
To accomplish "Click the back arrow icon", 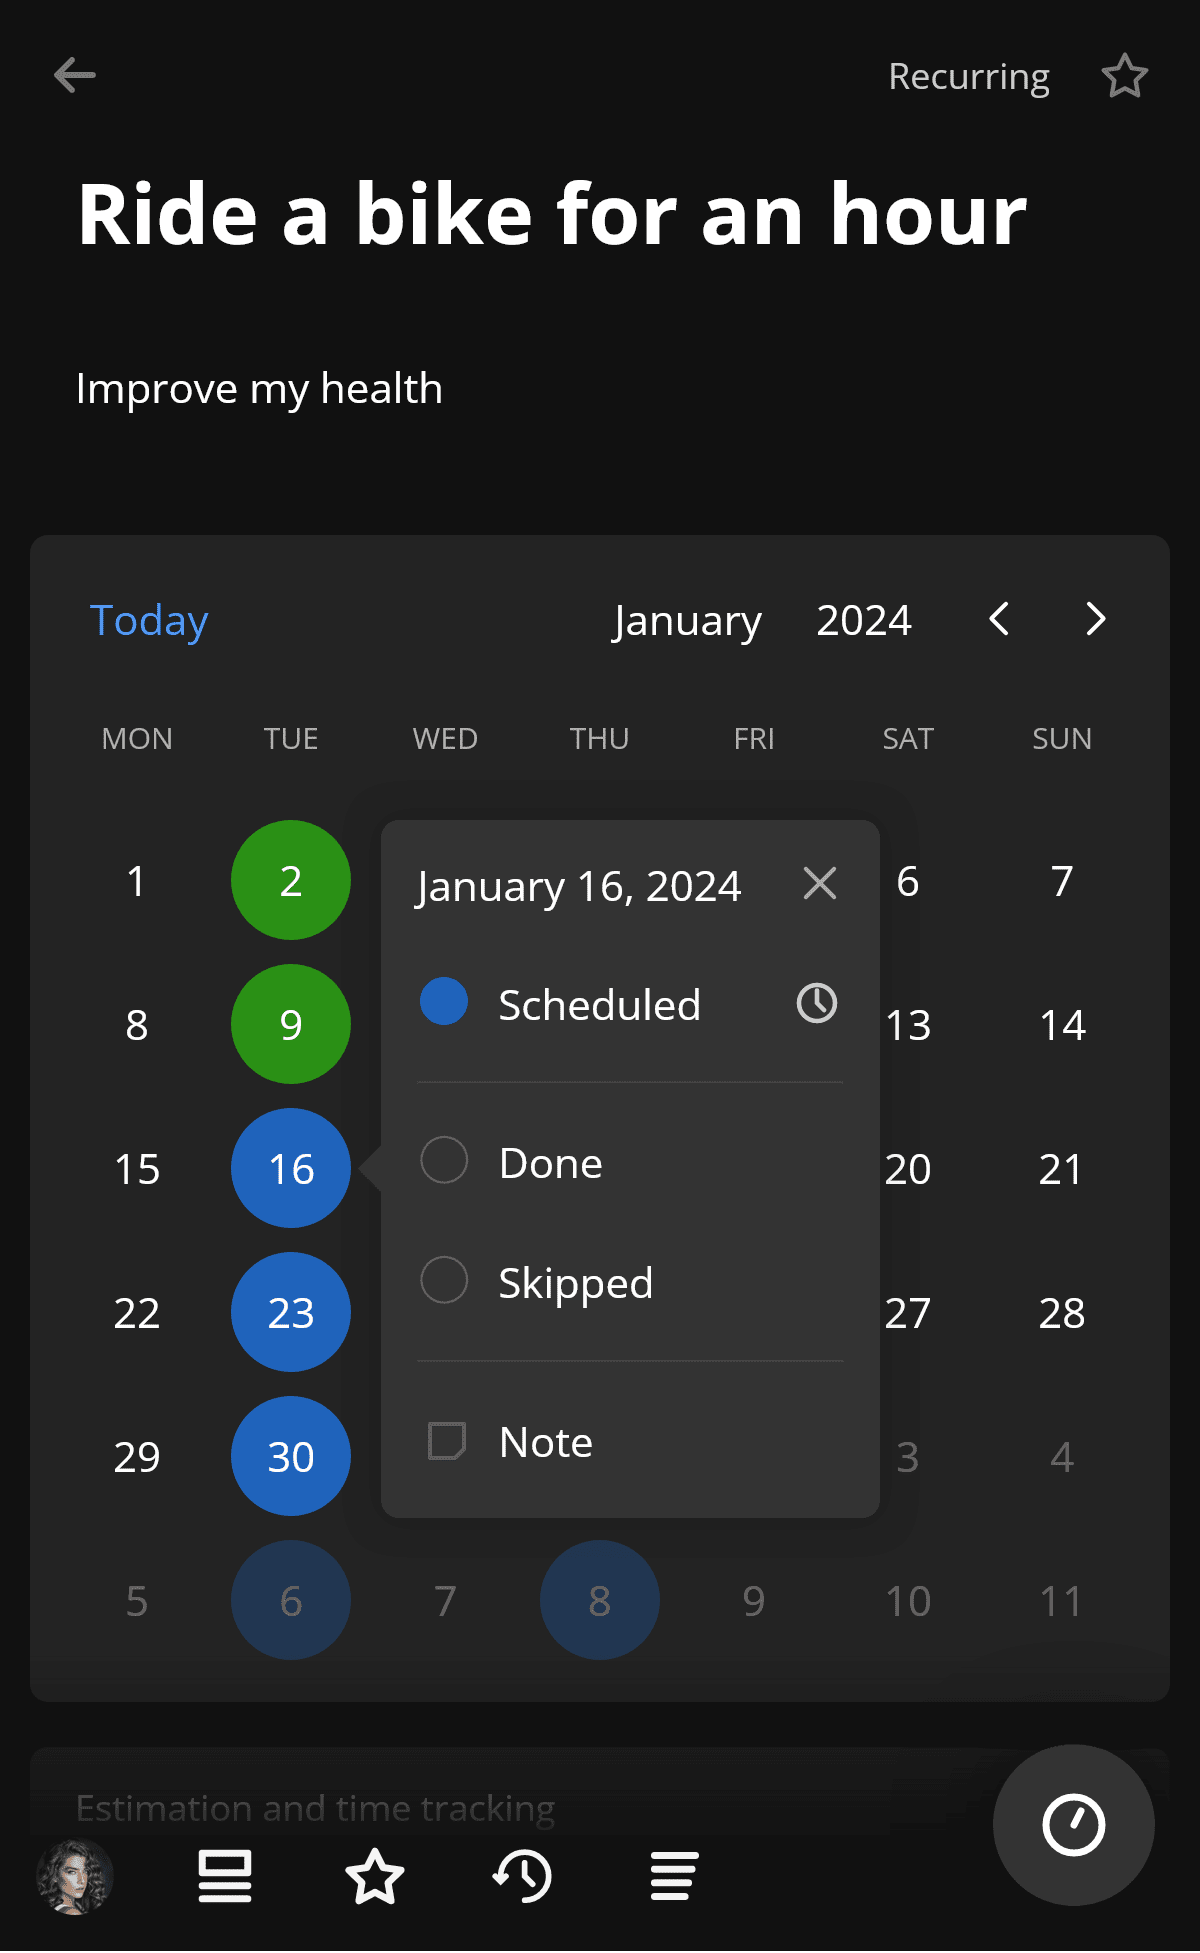I will point(75,75).
